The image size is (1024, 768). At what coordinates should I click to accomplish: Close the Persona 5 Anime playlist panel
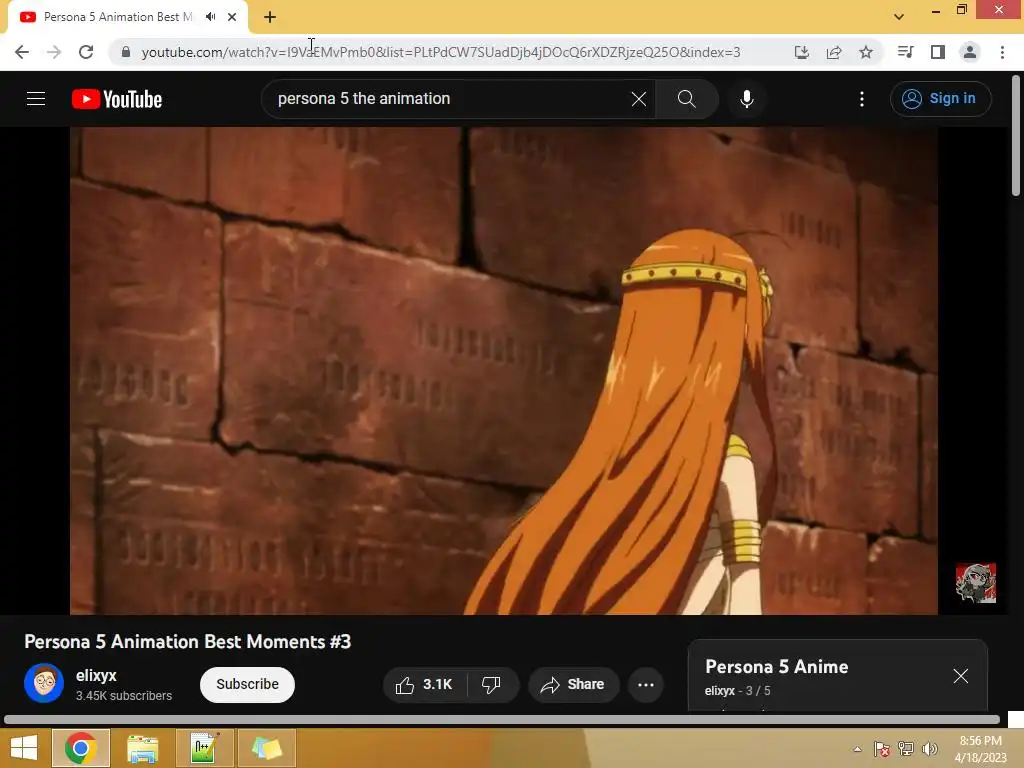pos(960,676)
